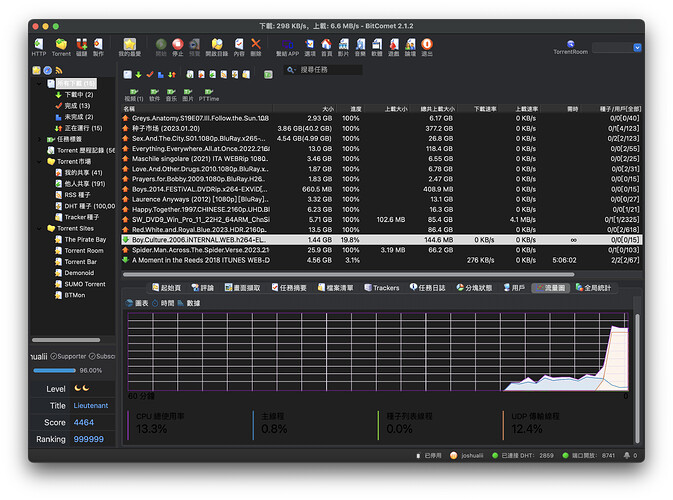Click the green terminal icon beside filter icons
This screenshot has height=500, width=673.
click(x=268, y=75)
